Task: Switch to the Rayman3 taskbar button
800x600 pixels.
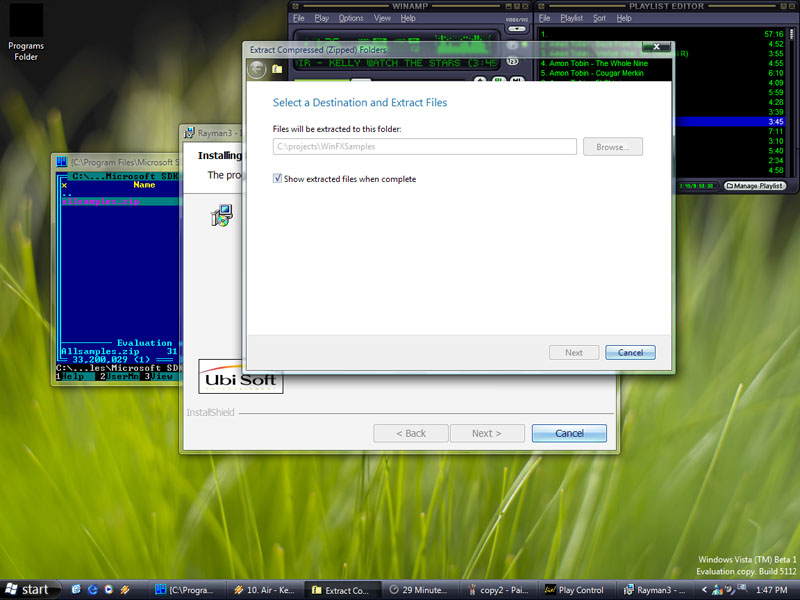Action: tap(654, 590)
